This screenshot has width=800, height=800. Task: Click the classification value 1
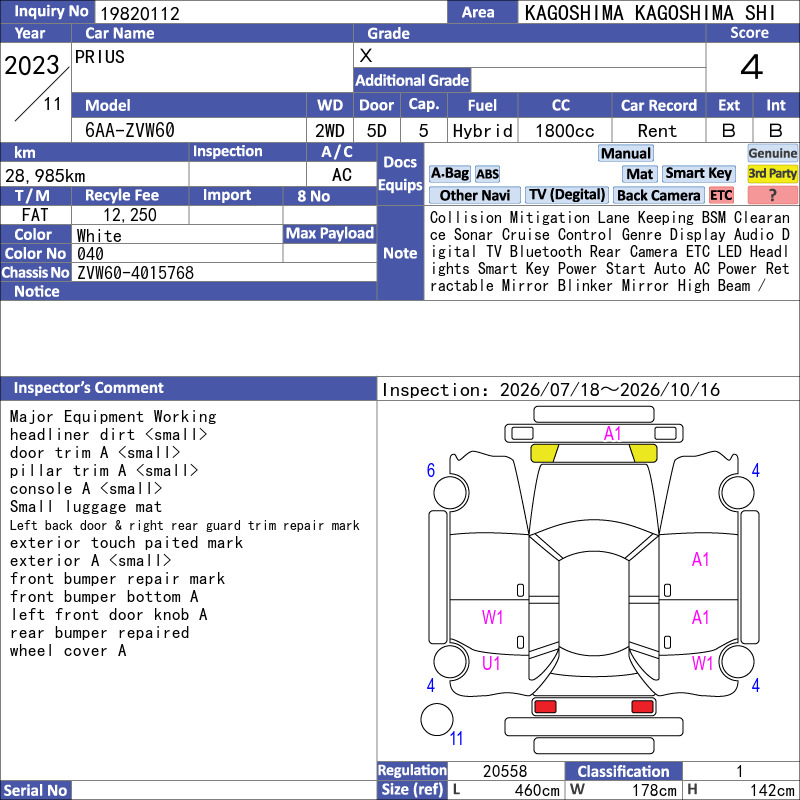(x=739, y=771)
